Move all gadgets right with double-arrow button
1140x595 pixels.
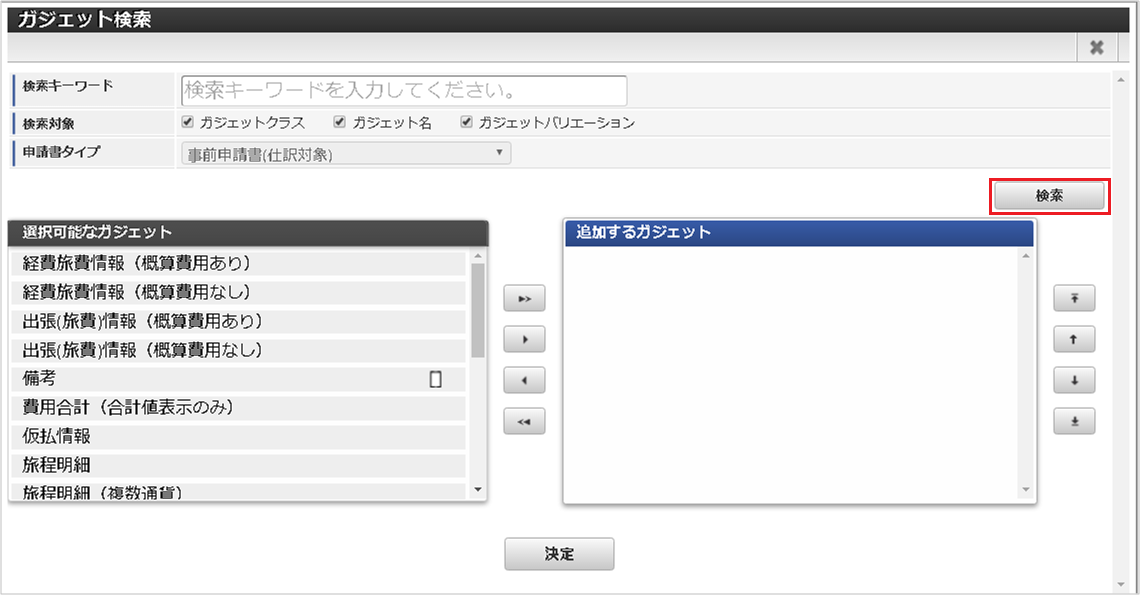point(523,297)
